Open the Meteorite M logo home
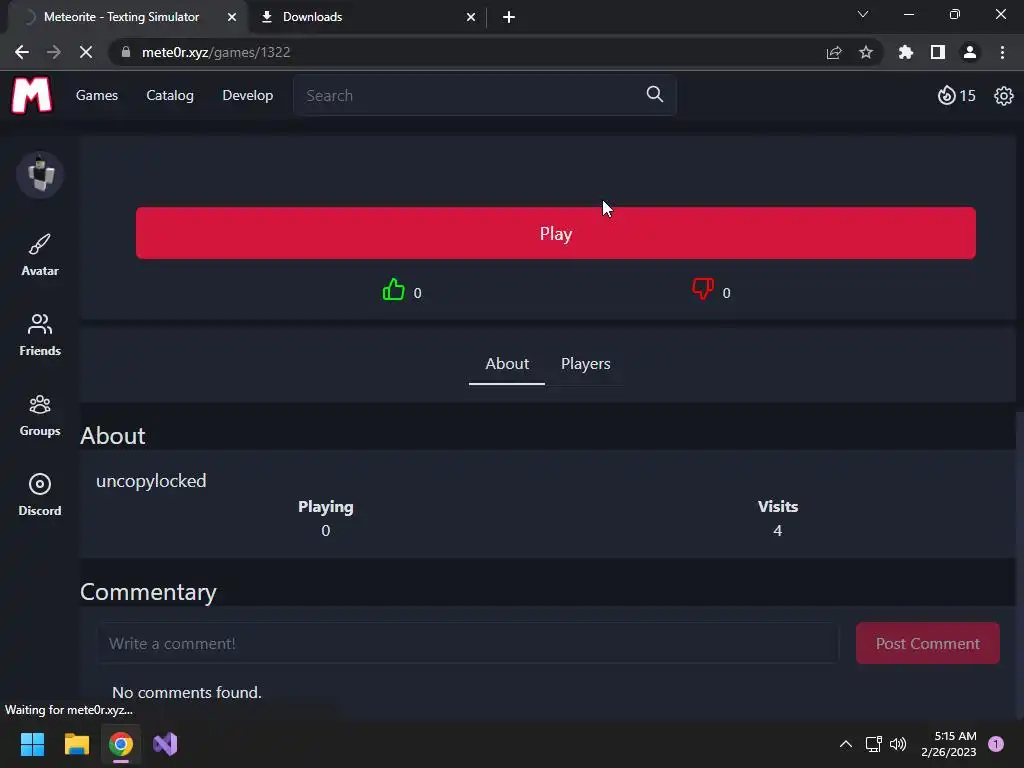Viewport: 1024px width, 768px height. coord(31,95)
